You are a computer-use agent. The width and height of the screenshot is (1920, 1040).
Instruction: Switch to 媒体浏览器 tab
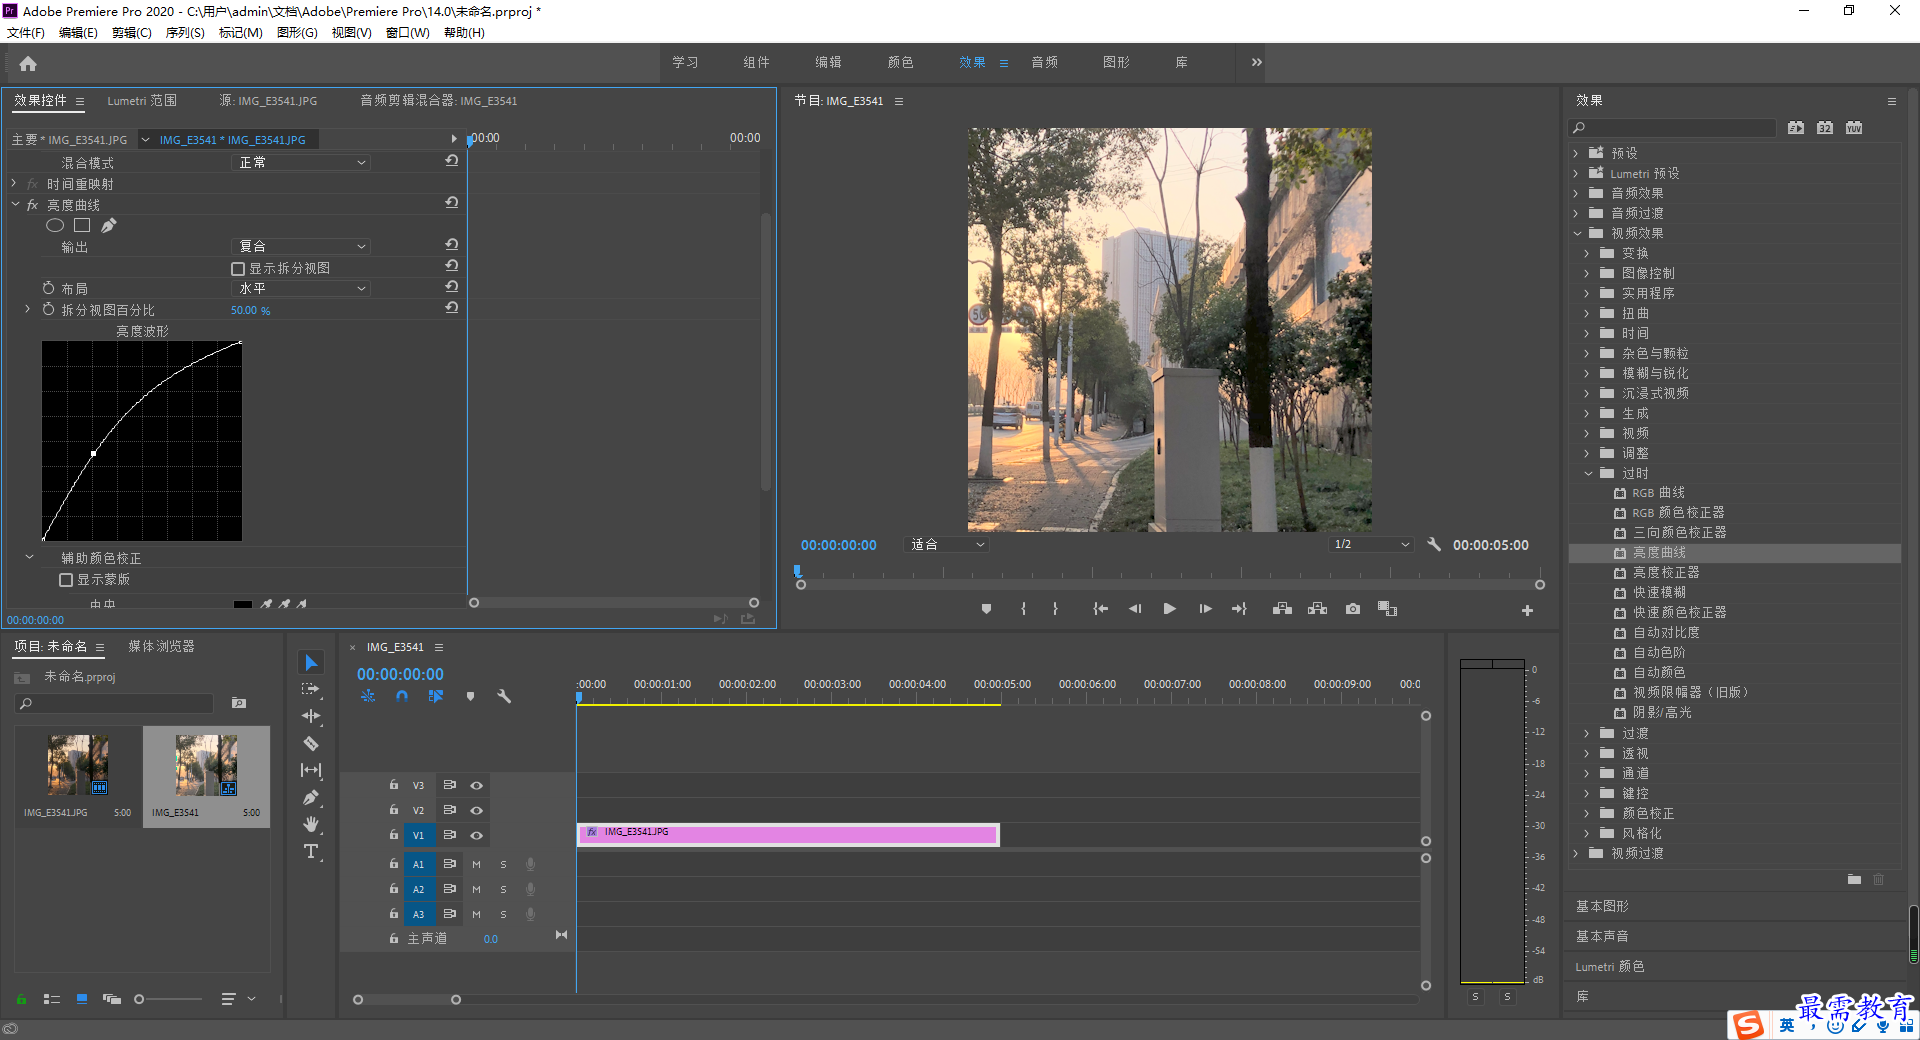point(161,647)
